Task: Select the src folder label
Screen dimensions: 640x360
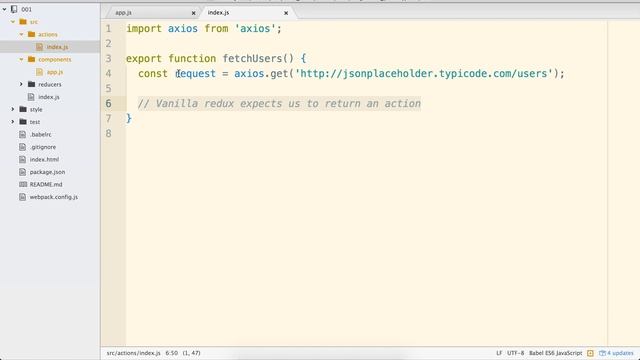Action: click(x=34, y=22)
